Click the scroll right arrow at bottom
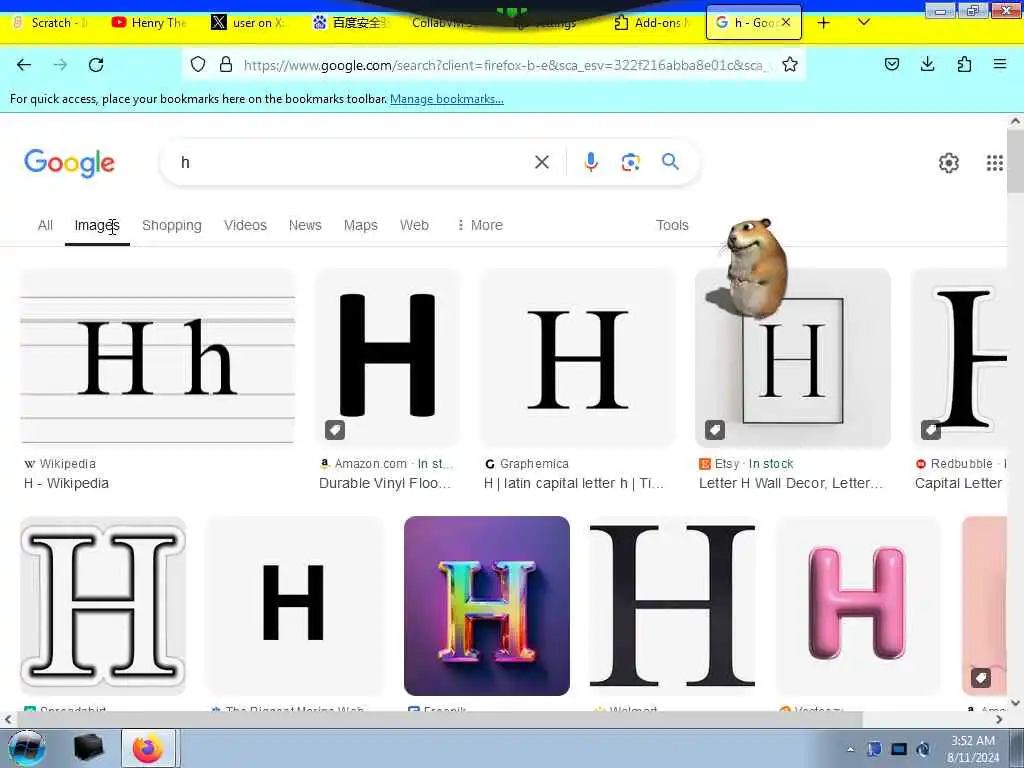Image resolution: width=1024 pixels, height=768 pixels. coord(999,719)
